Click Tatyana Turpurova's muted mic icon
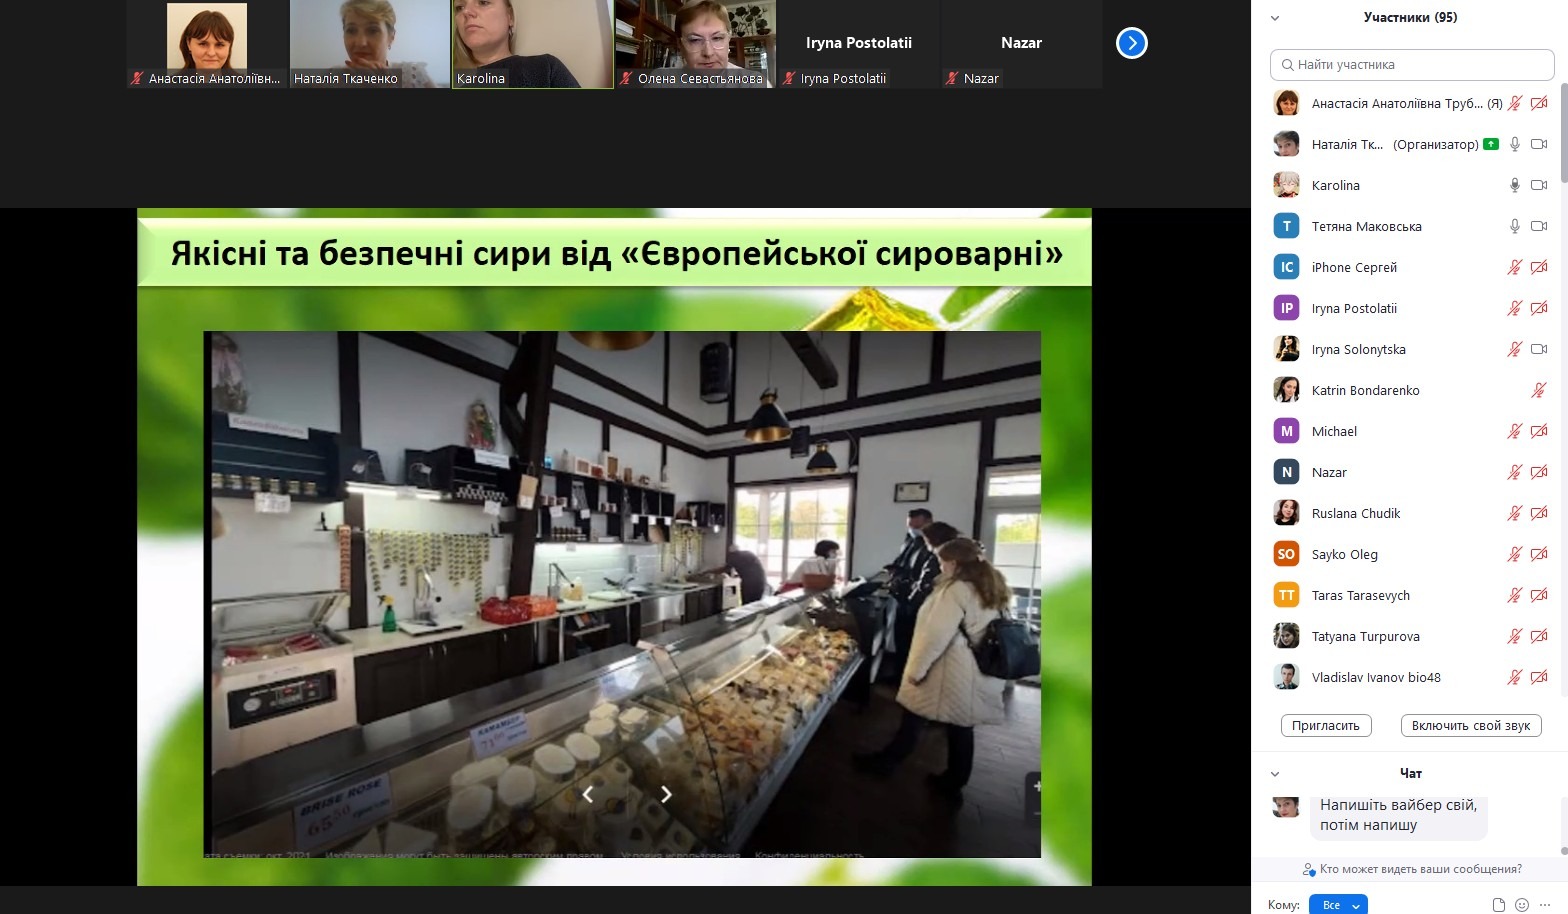Screen dimensions: 1568x914 pyautogui.click(x=1515, y=636)
